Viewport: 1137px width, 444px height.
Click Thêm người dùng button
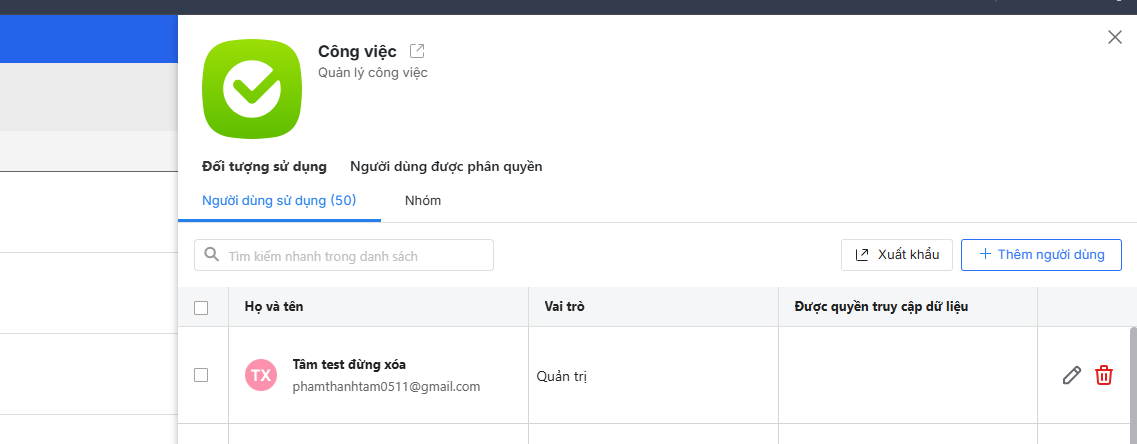click(x=1041, y=254)
